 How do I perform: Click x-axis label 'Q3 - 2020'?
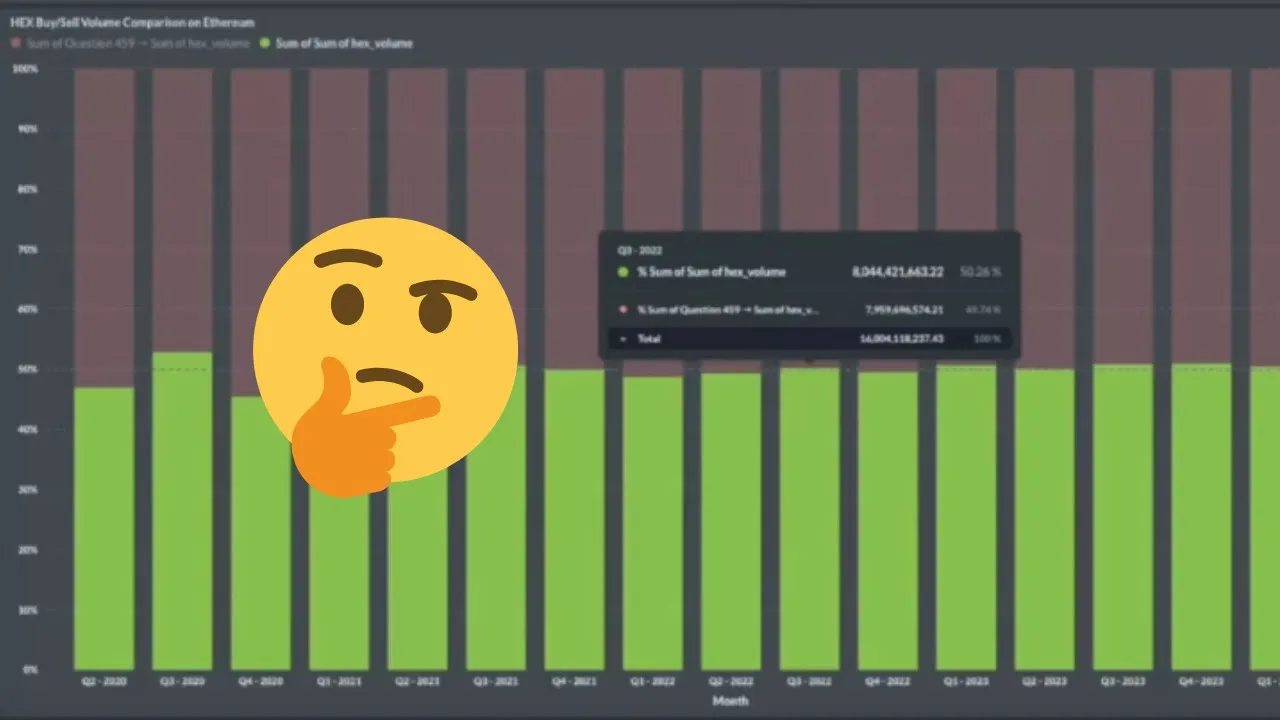point(182,682)
